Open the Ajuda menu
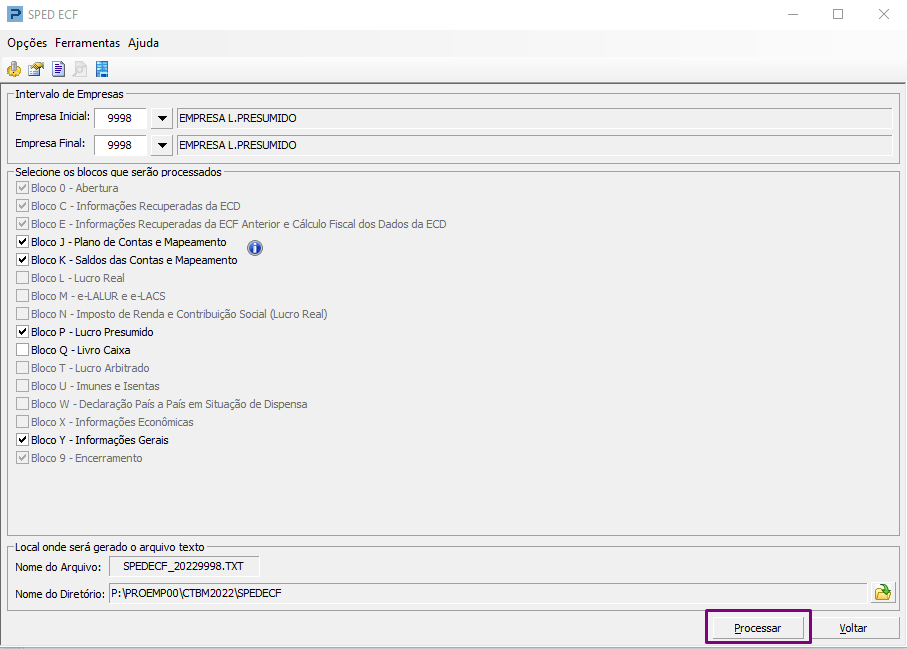Viewport: 907px width, 649px height. tap(143, 43)
